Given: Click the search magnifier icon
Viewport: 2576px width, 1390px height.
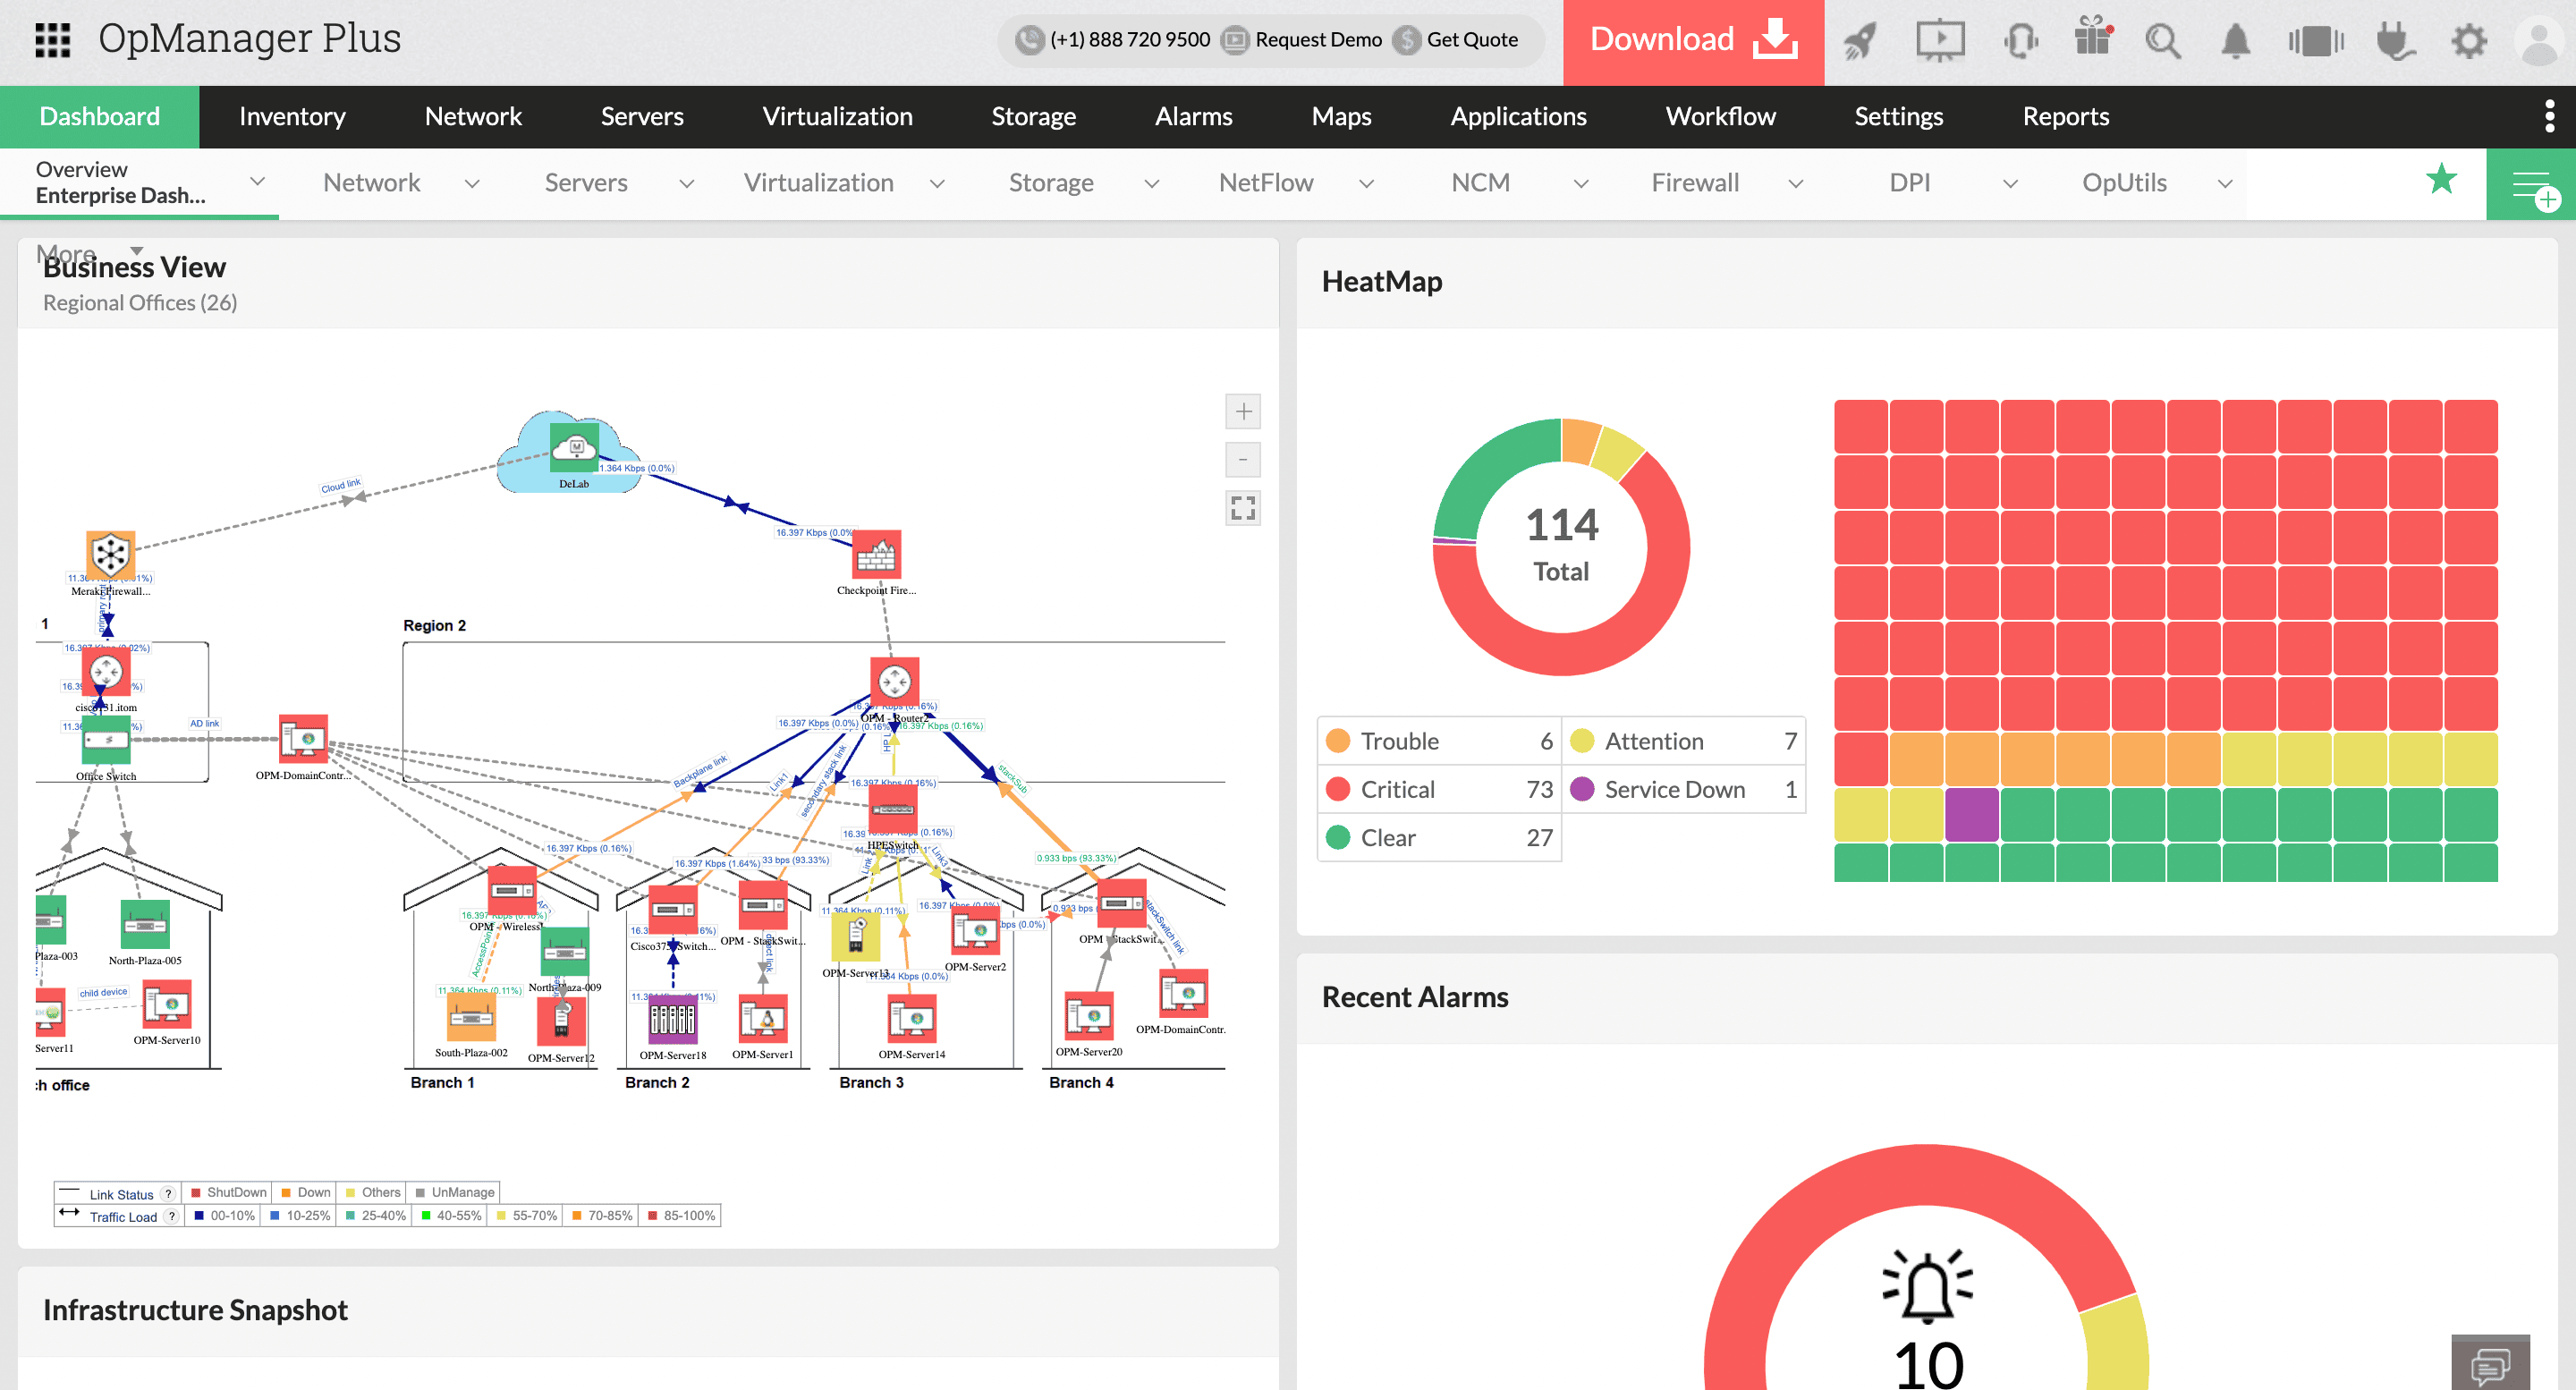Looking at the screenshot, I should tap(2163, 41).
